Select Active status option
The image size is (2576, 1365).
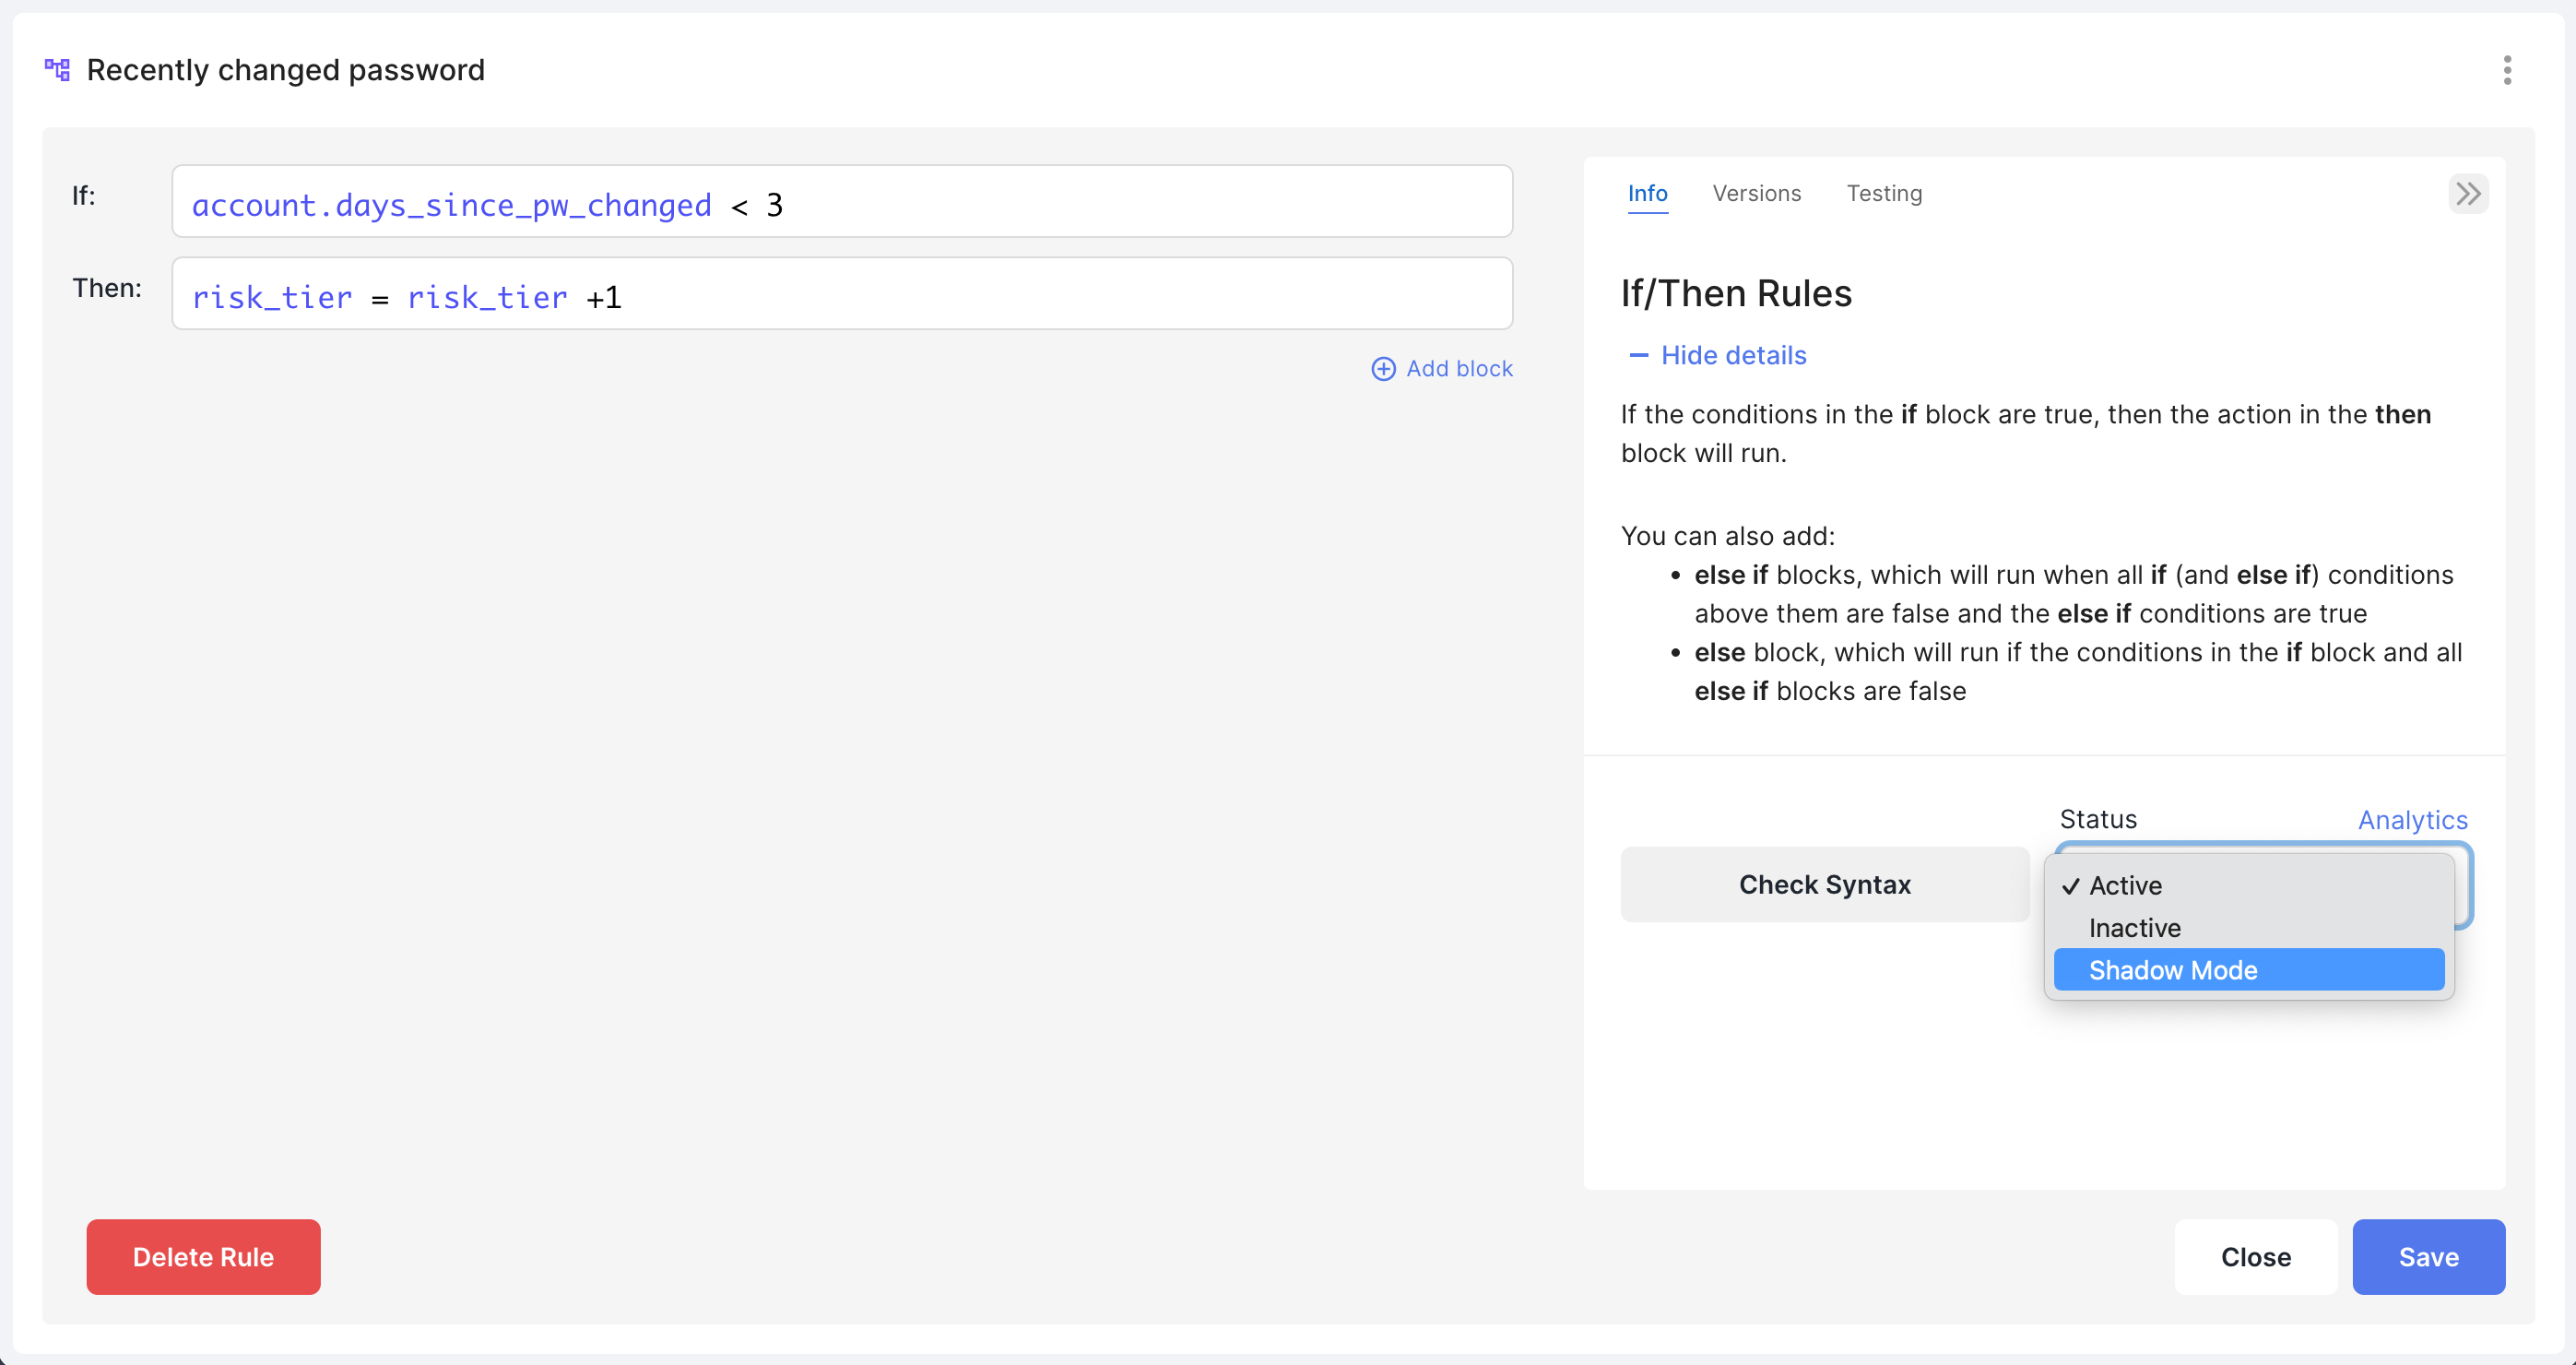2125,886
